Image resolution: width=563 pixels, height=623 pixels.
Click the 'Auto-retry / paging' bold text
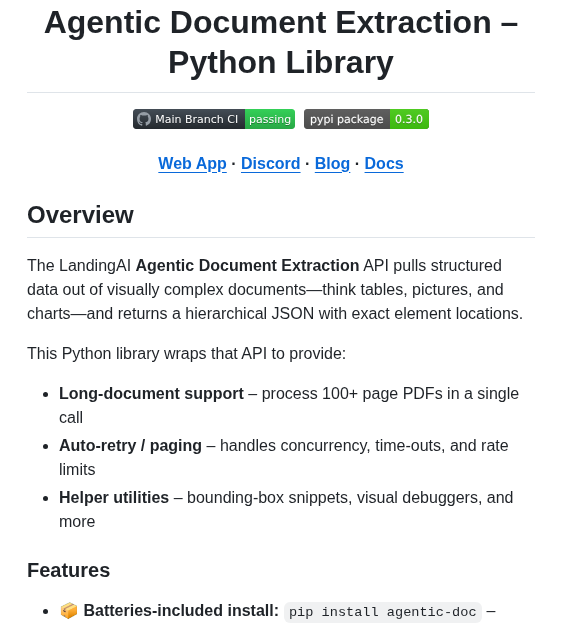coord(130,446)
